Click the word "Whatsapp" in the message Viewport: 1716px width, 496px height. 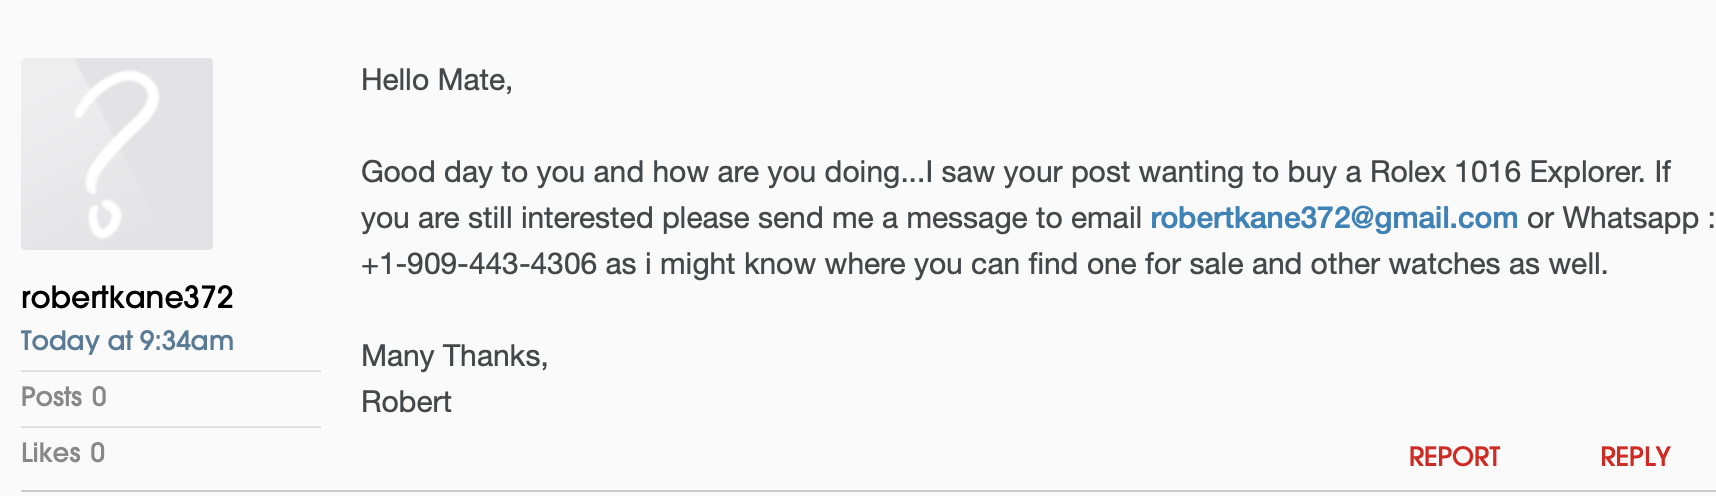click(x=1630, y=218)
